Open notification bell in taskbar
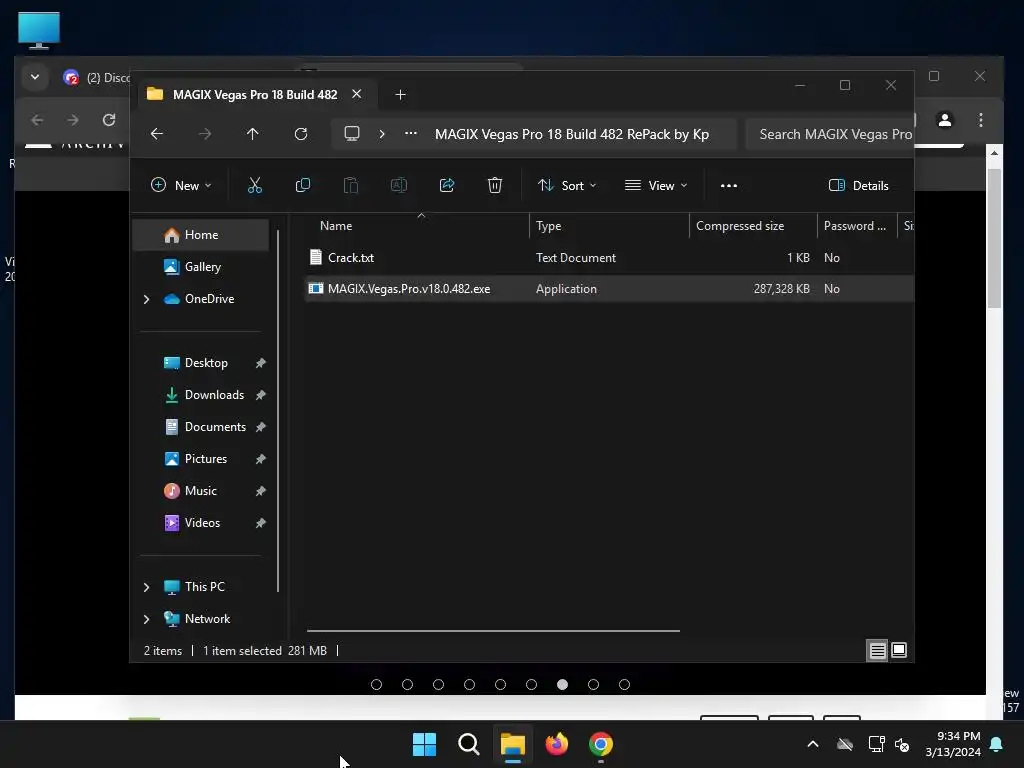 click(x=997, y=744)
